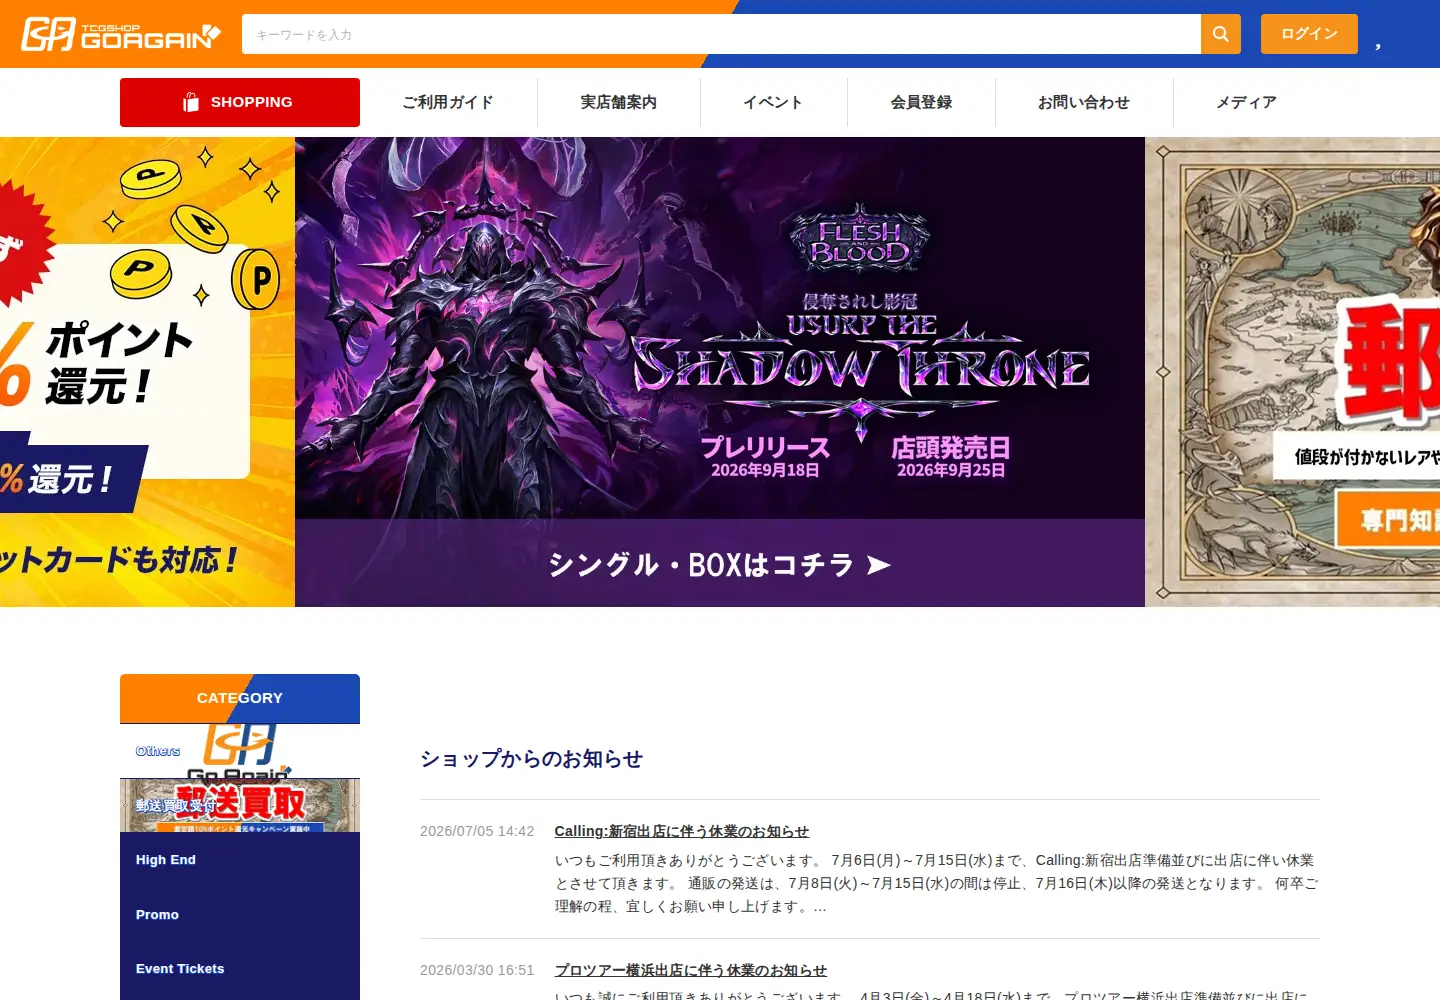Open Calling:新宿出店に伴う休業のお知らせ news link
The height and width of the screenshot is (1000, 1440).
point(682,831)
